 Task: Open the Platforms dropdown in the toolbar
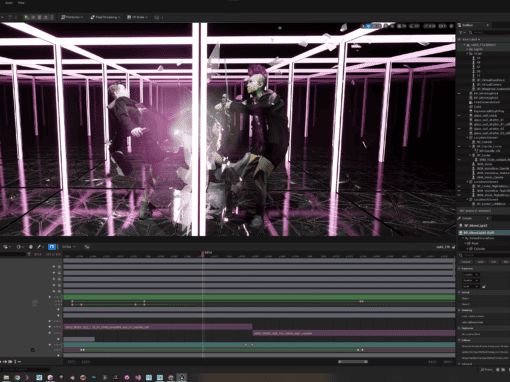[72, 17]
